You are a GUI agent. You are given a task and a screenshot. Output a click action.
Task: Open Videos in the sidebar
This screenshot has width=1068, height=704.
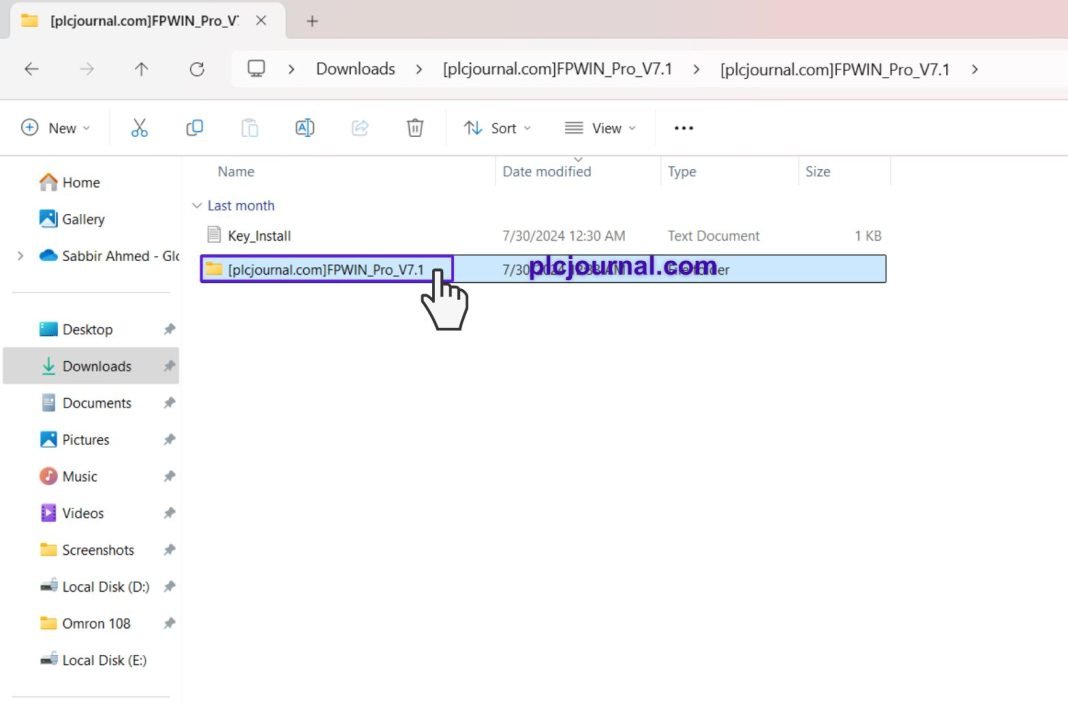pos(72,513)
